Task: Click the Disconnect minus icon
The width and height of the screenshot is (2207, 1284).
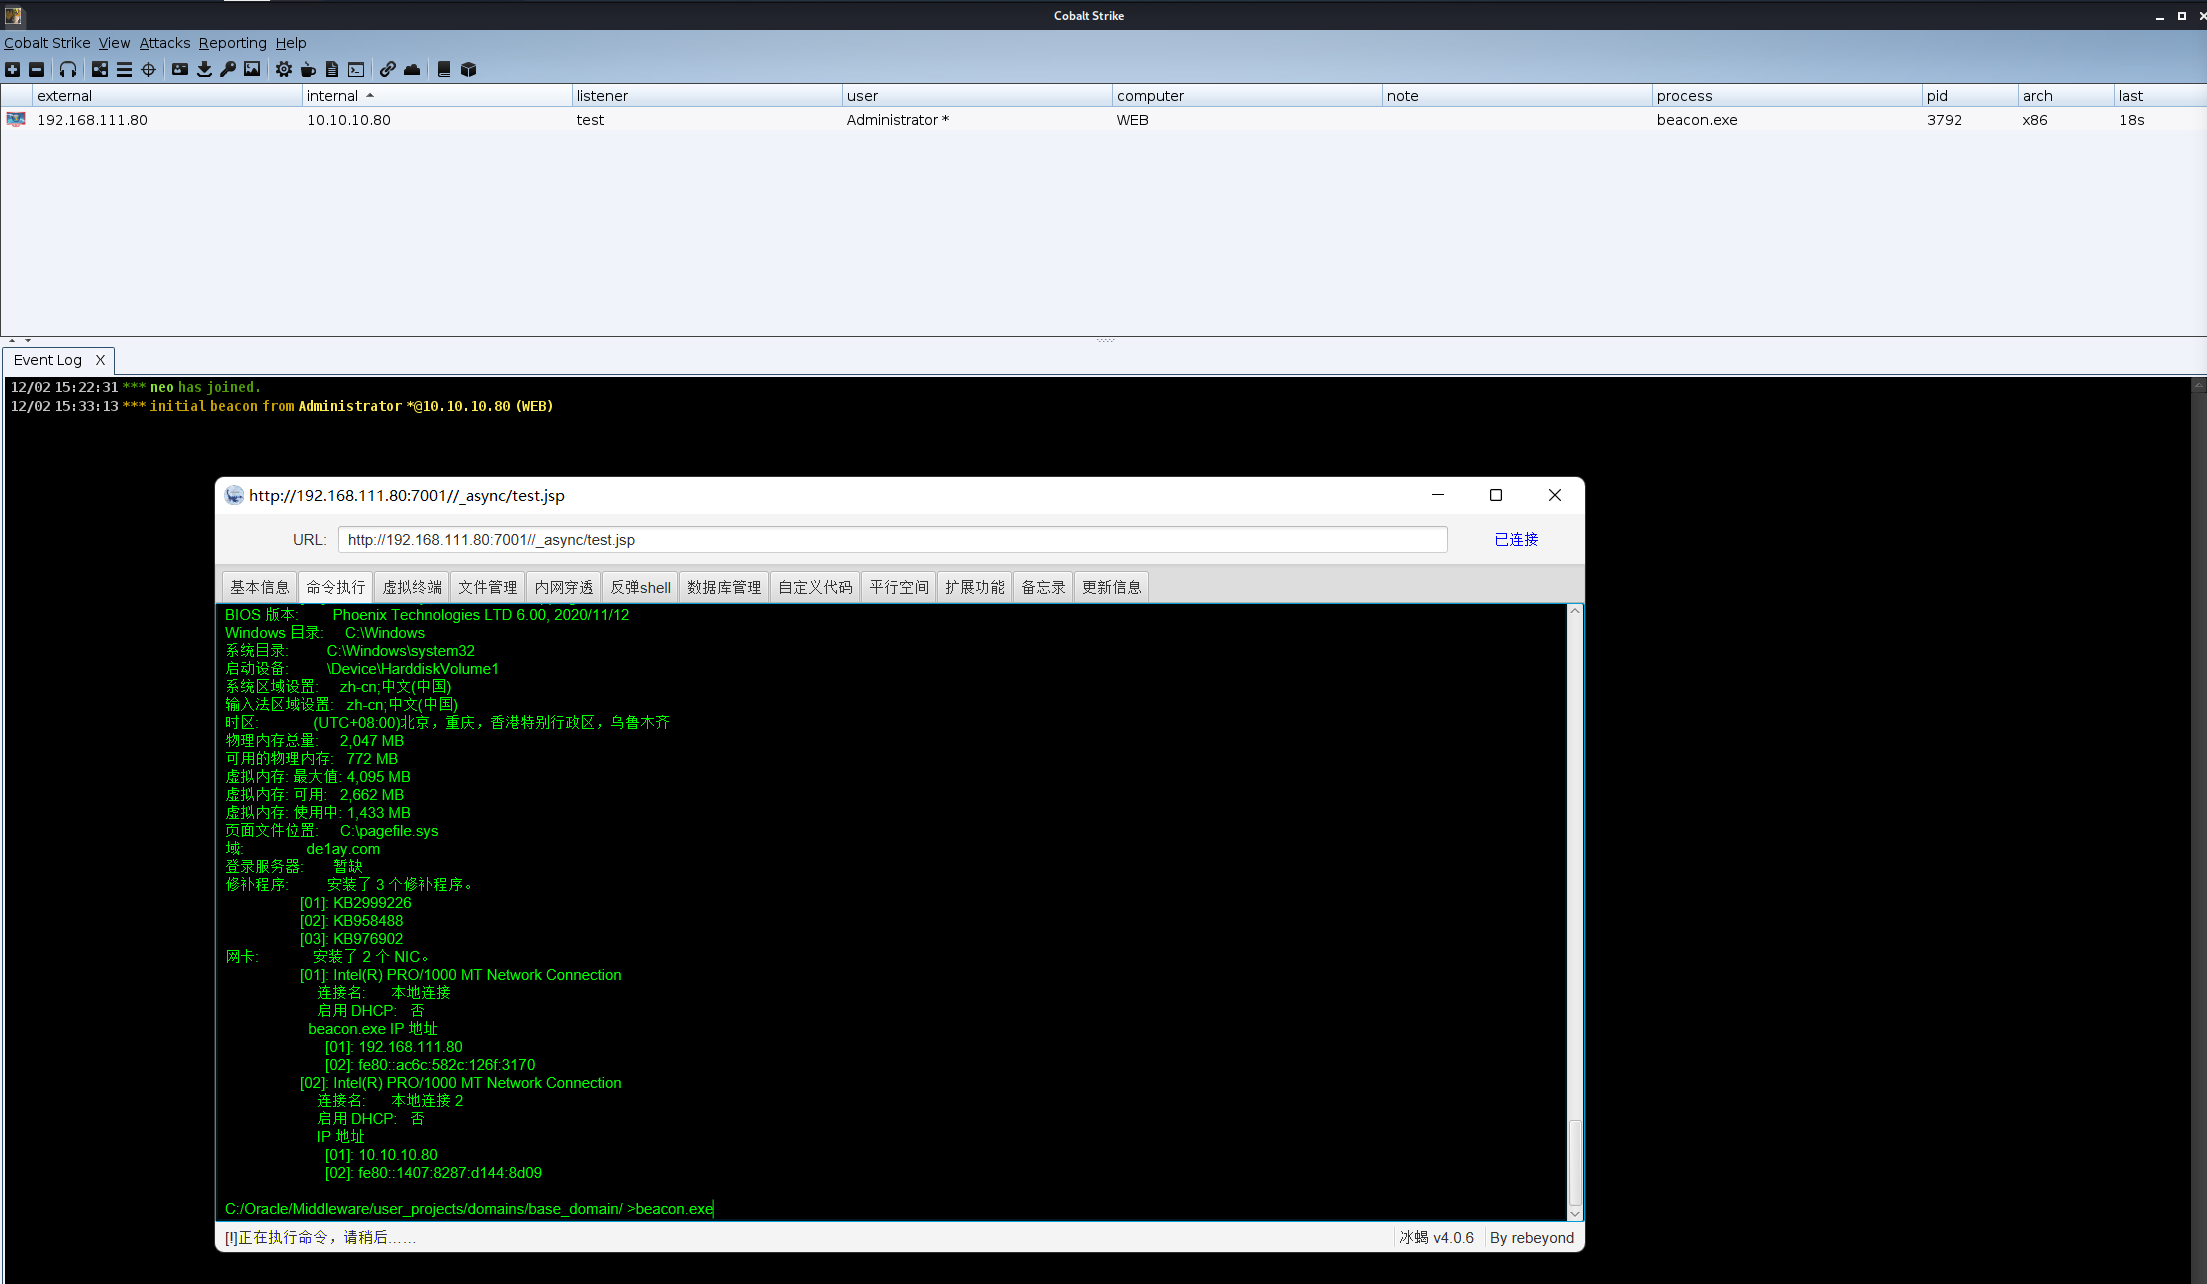Action: (x=37, y=69)
